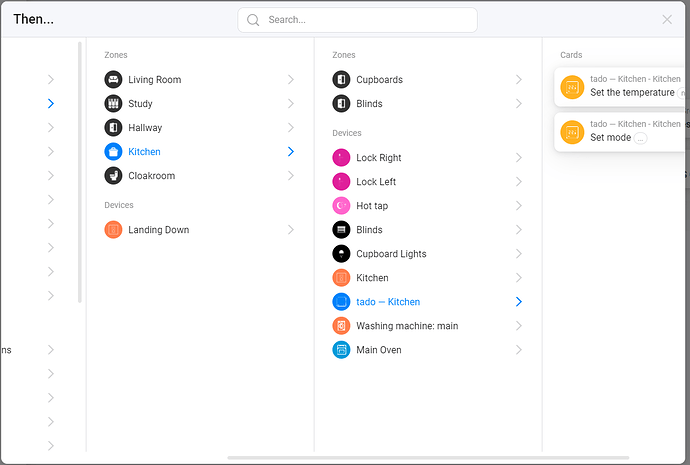690x465 pixels.
Task: Click the Living Room sofa icon
Action: (113, 80)
